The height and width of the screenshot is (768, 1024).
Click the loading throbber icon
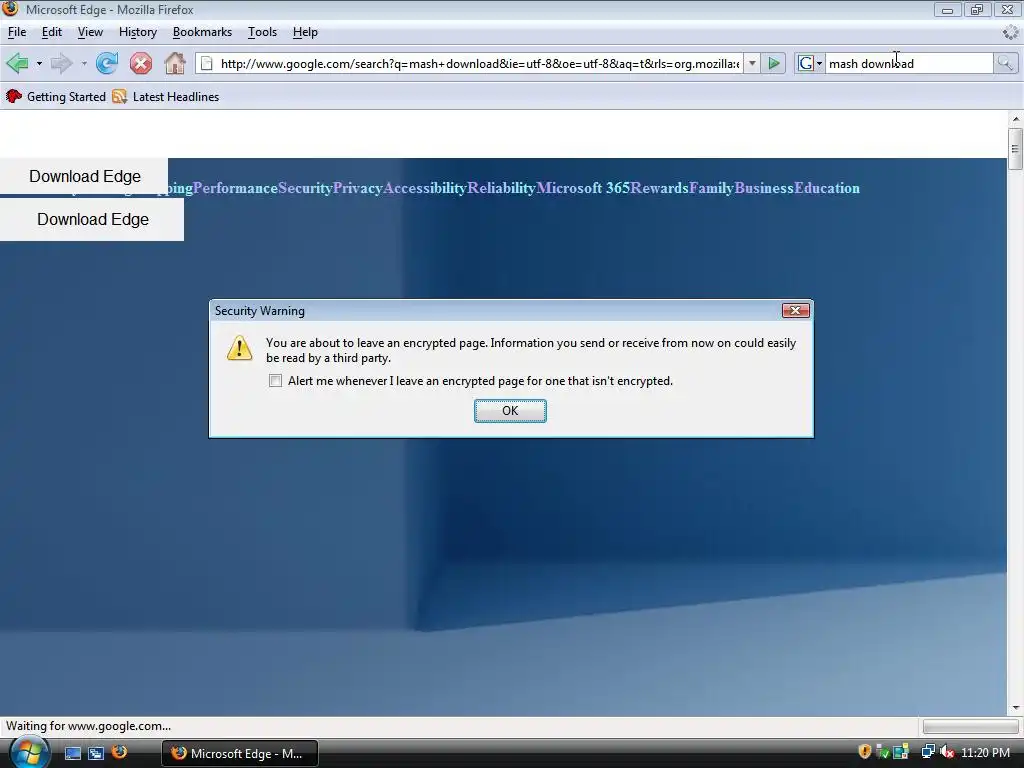(x=1010, y=32)
